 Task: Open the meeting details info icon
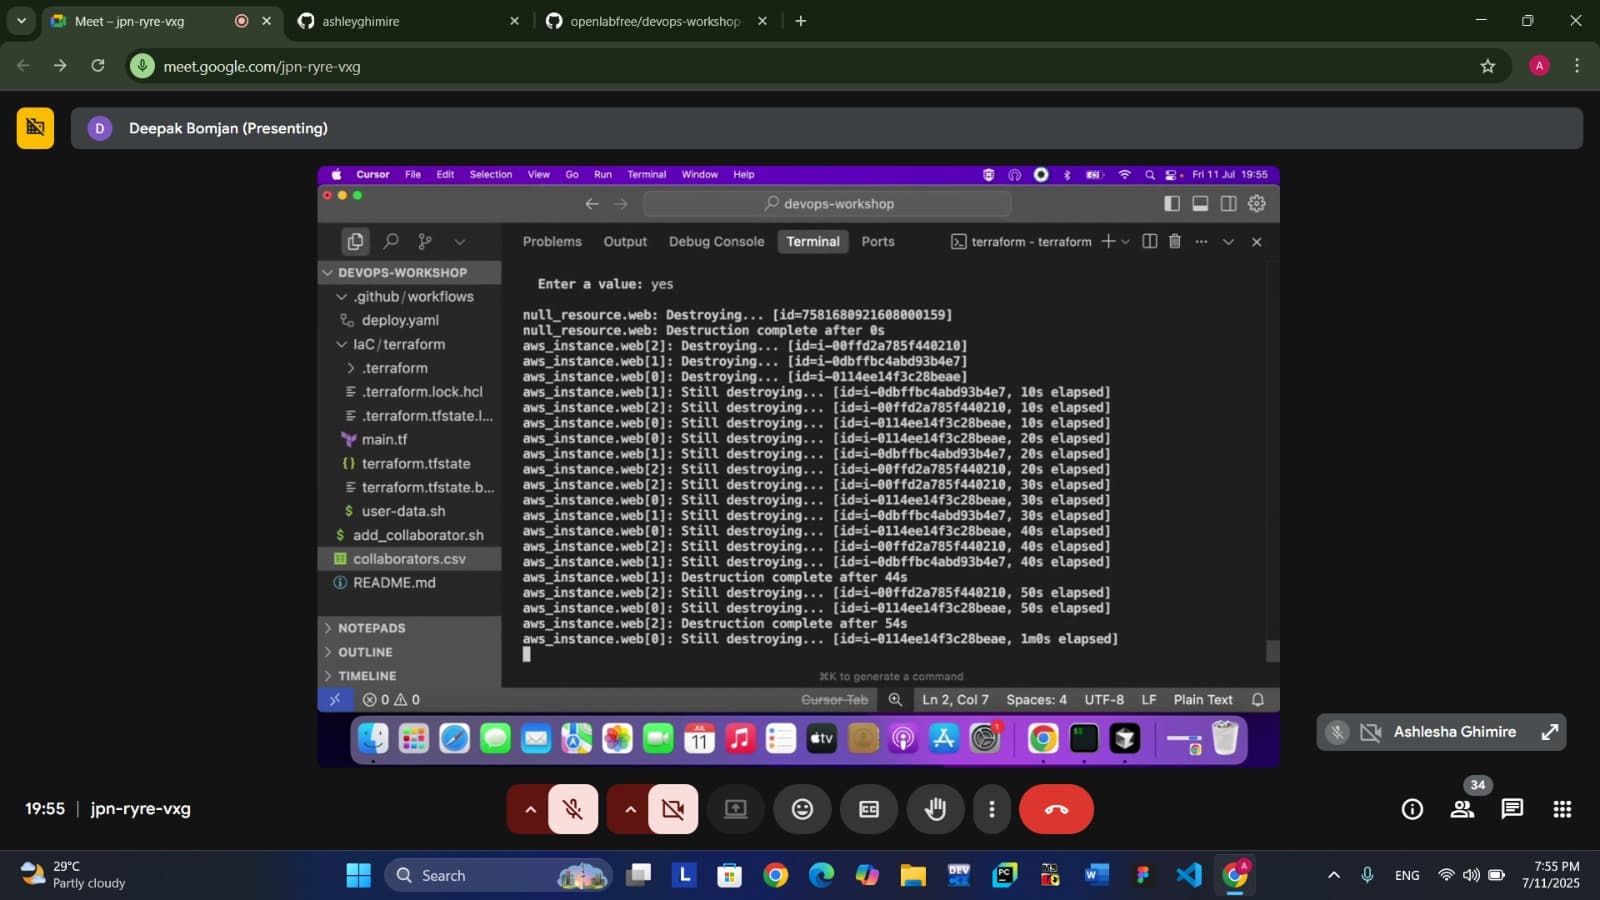[x=1412, y=809]
